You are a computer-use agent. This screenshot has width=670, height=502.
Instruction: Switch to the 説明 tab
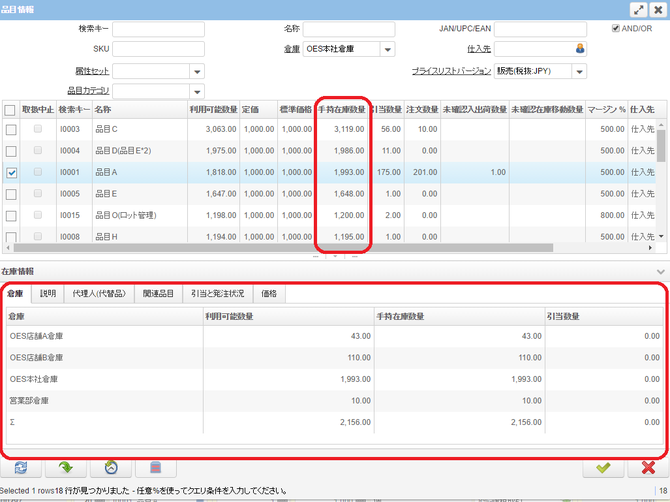(x=48, y=294)
